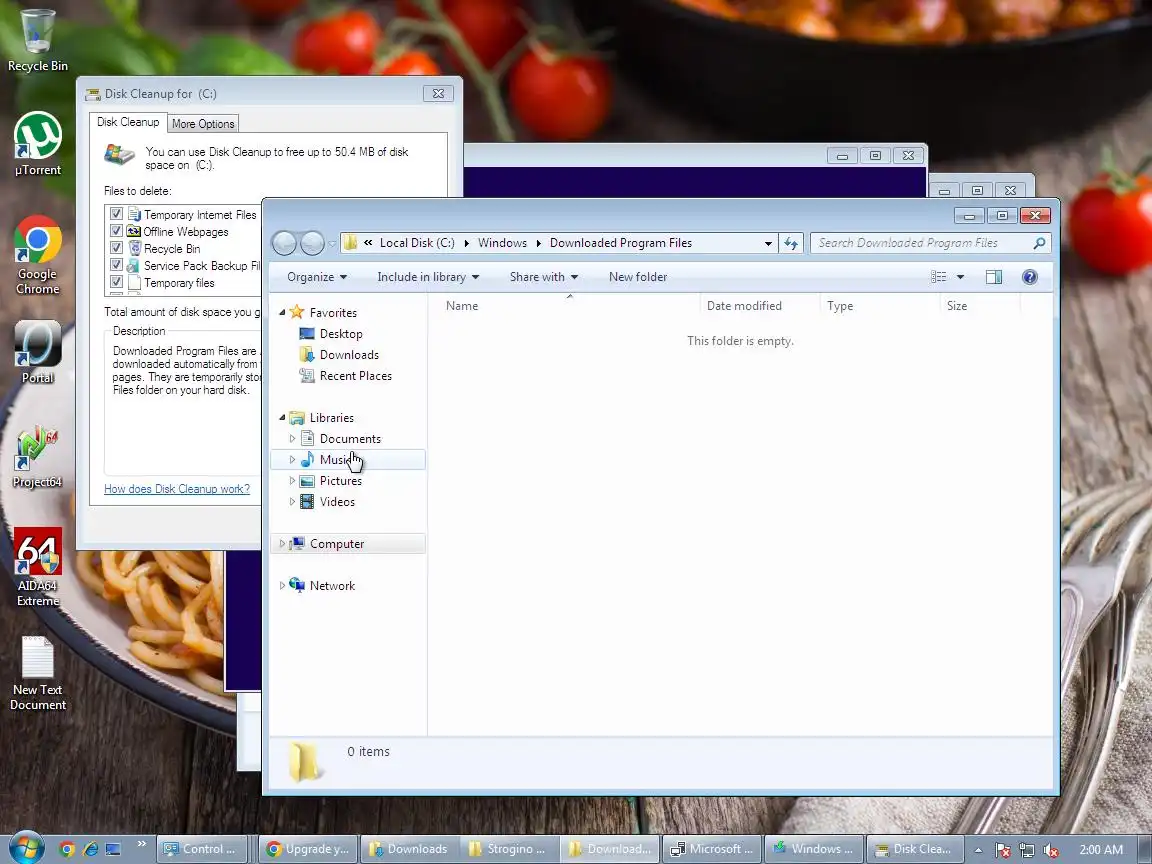Uncheck Temporary Internet Files checkbox
The height and width of the screenshot is (864, 1152).
click(x=116, y=214)
